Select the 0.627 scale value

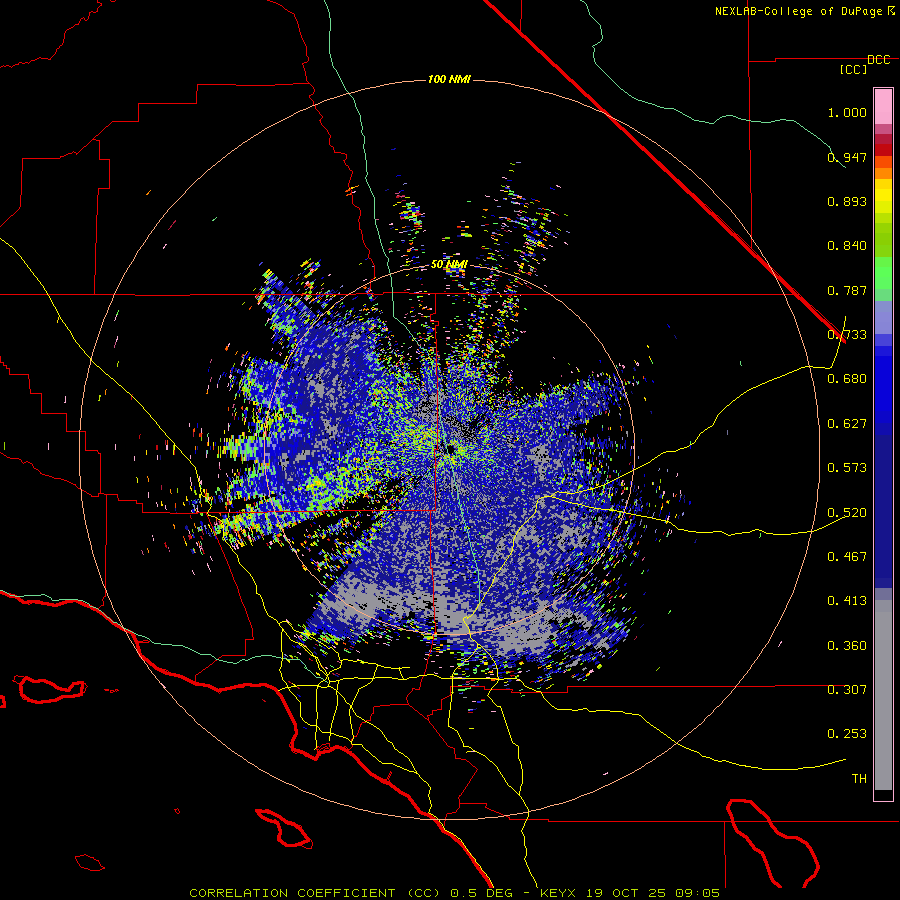coord(847,424)
